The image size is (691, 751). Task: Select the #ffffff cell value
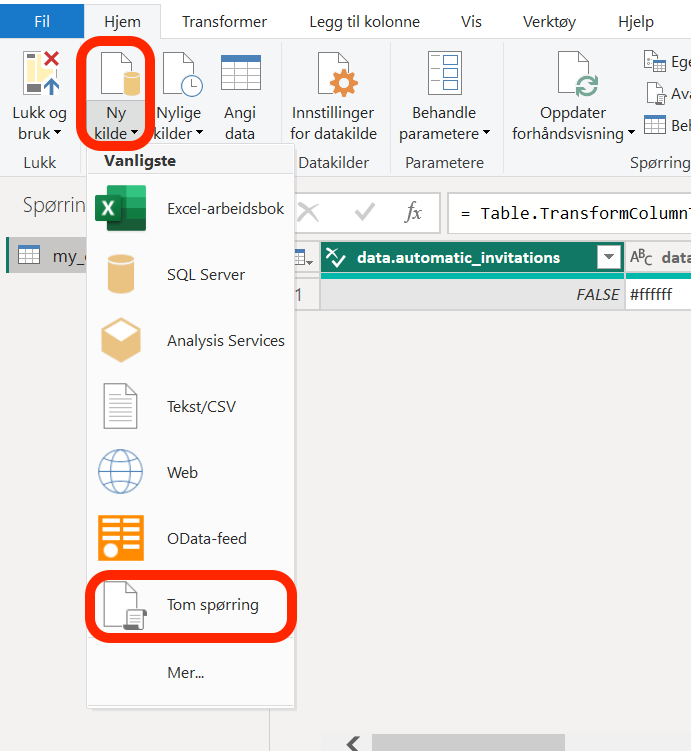tap(658, 295)
